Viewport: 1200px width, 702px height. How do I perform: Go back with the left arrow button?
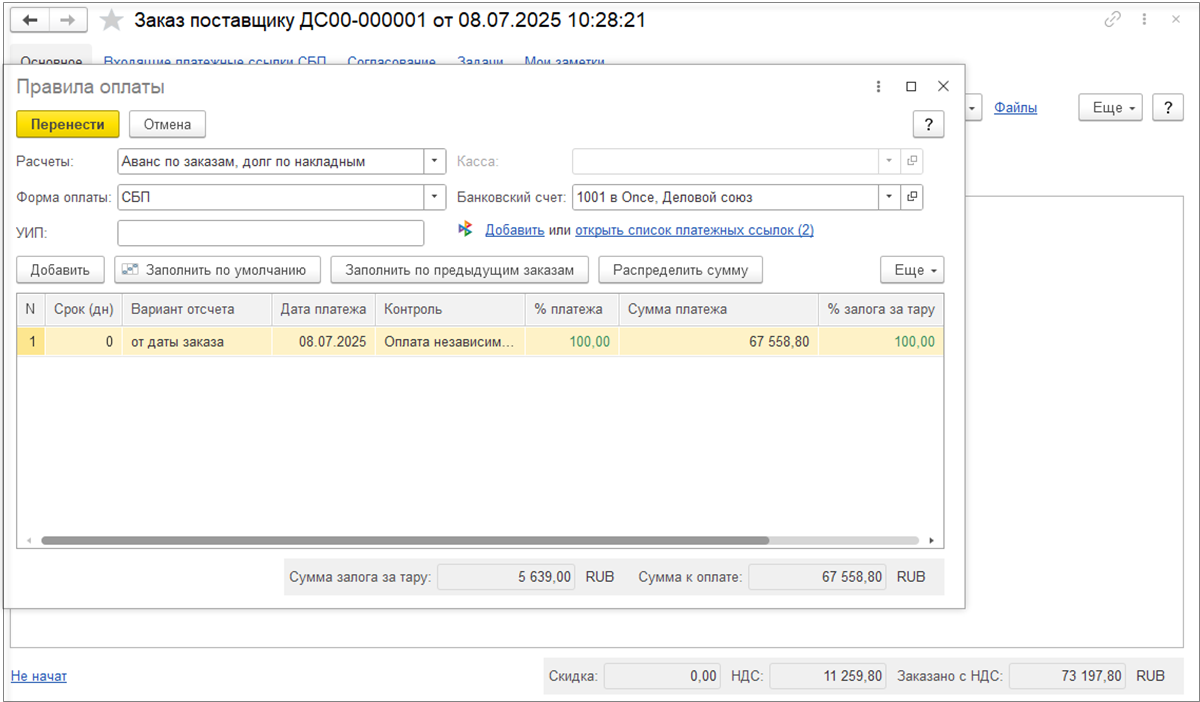(29, 20)
